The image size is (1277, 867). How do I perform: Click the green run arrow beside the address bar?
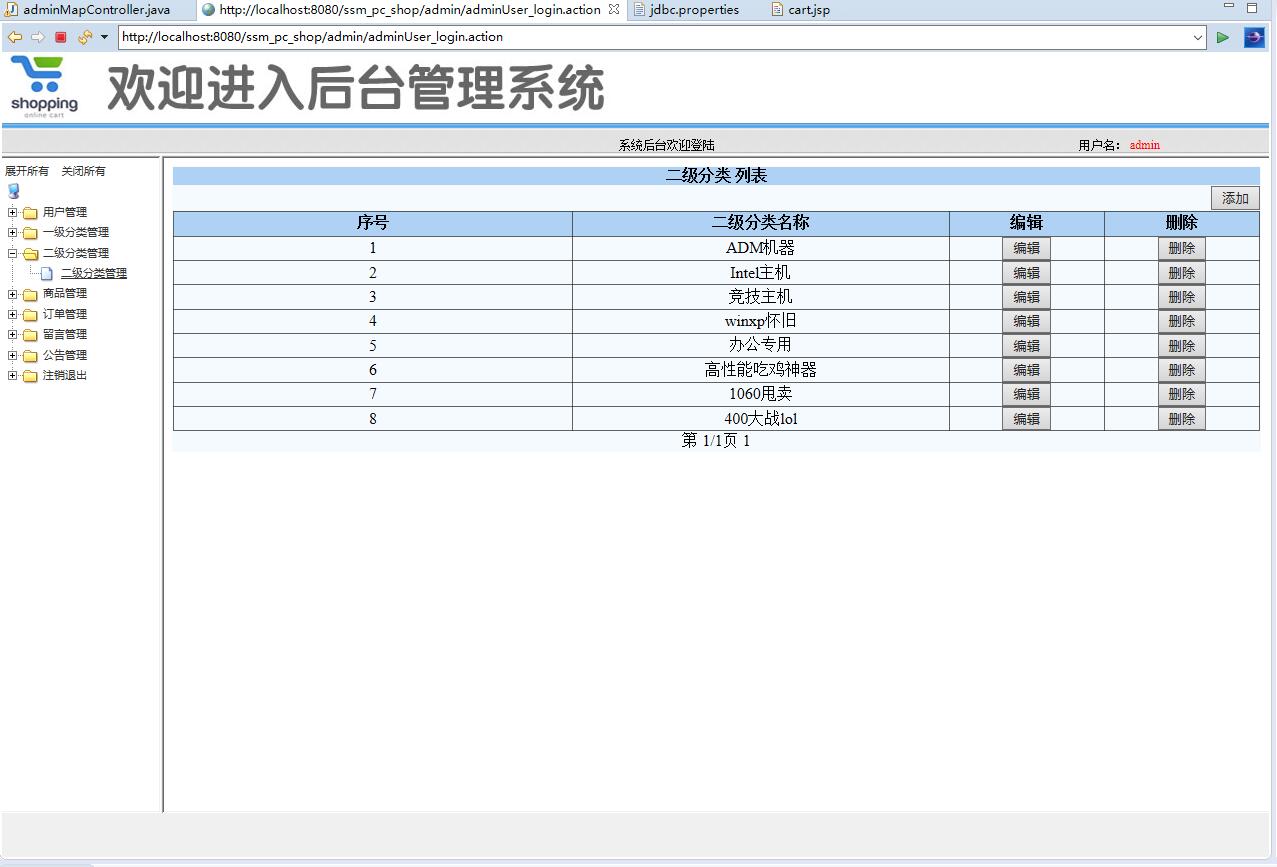[x=1222, y=37]
